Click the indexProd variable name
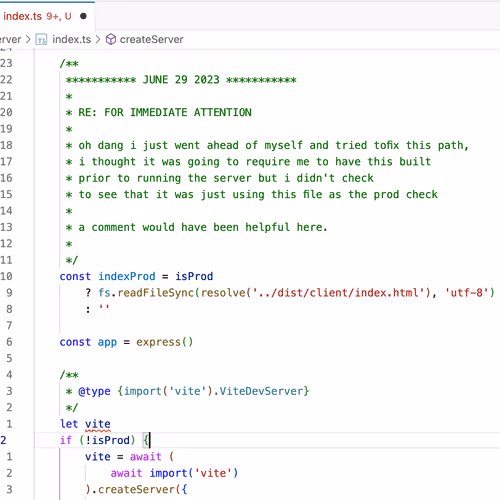500x500 pixels. (127, 276)
